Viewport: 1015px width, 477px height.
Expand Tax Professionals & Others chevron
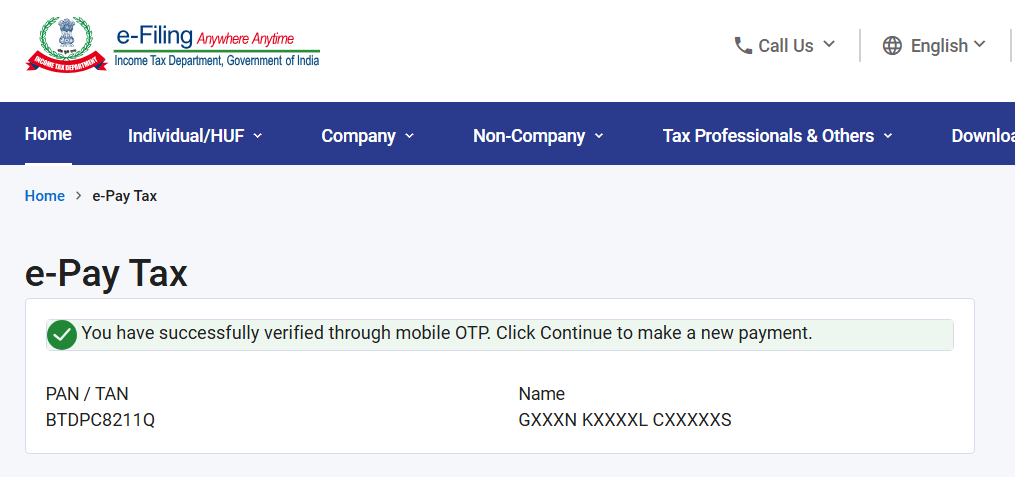pos(888,136)
